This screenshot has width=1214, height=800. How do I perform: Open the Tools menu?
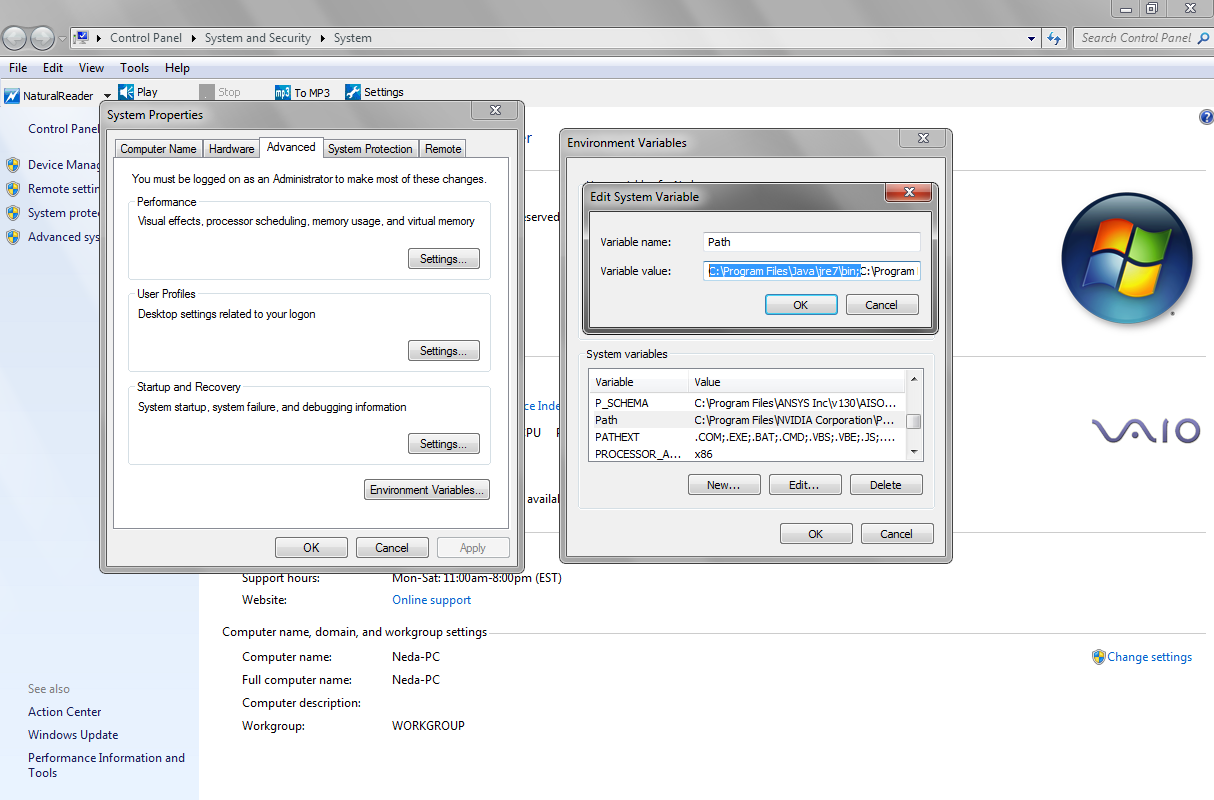point(134,68)
